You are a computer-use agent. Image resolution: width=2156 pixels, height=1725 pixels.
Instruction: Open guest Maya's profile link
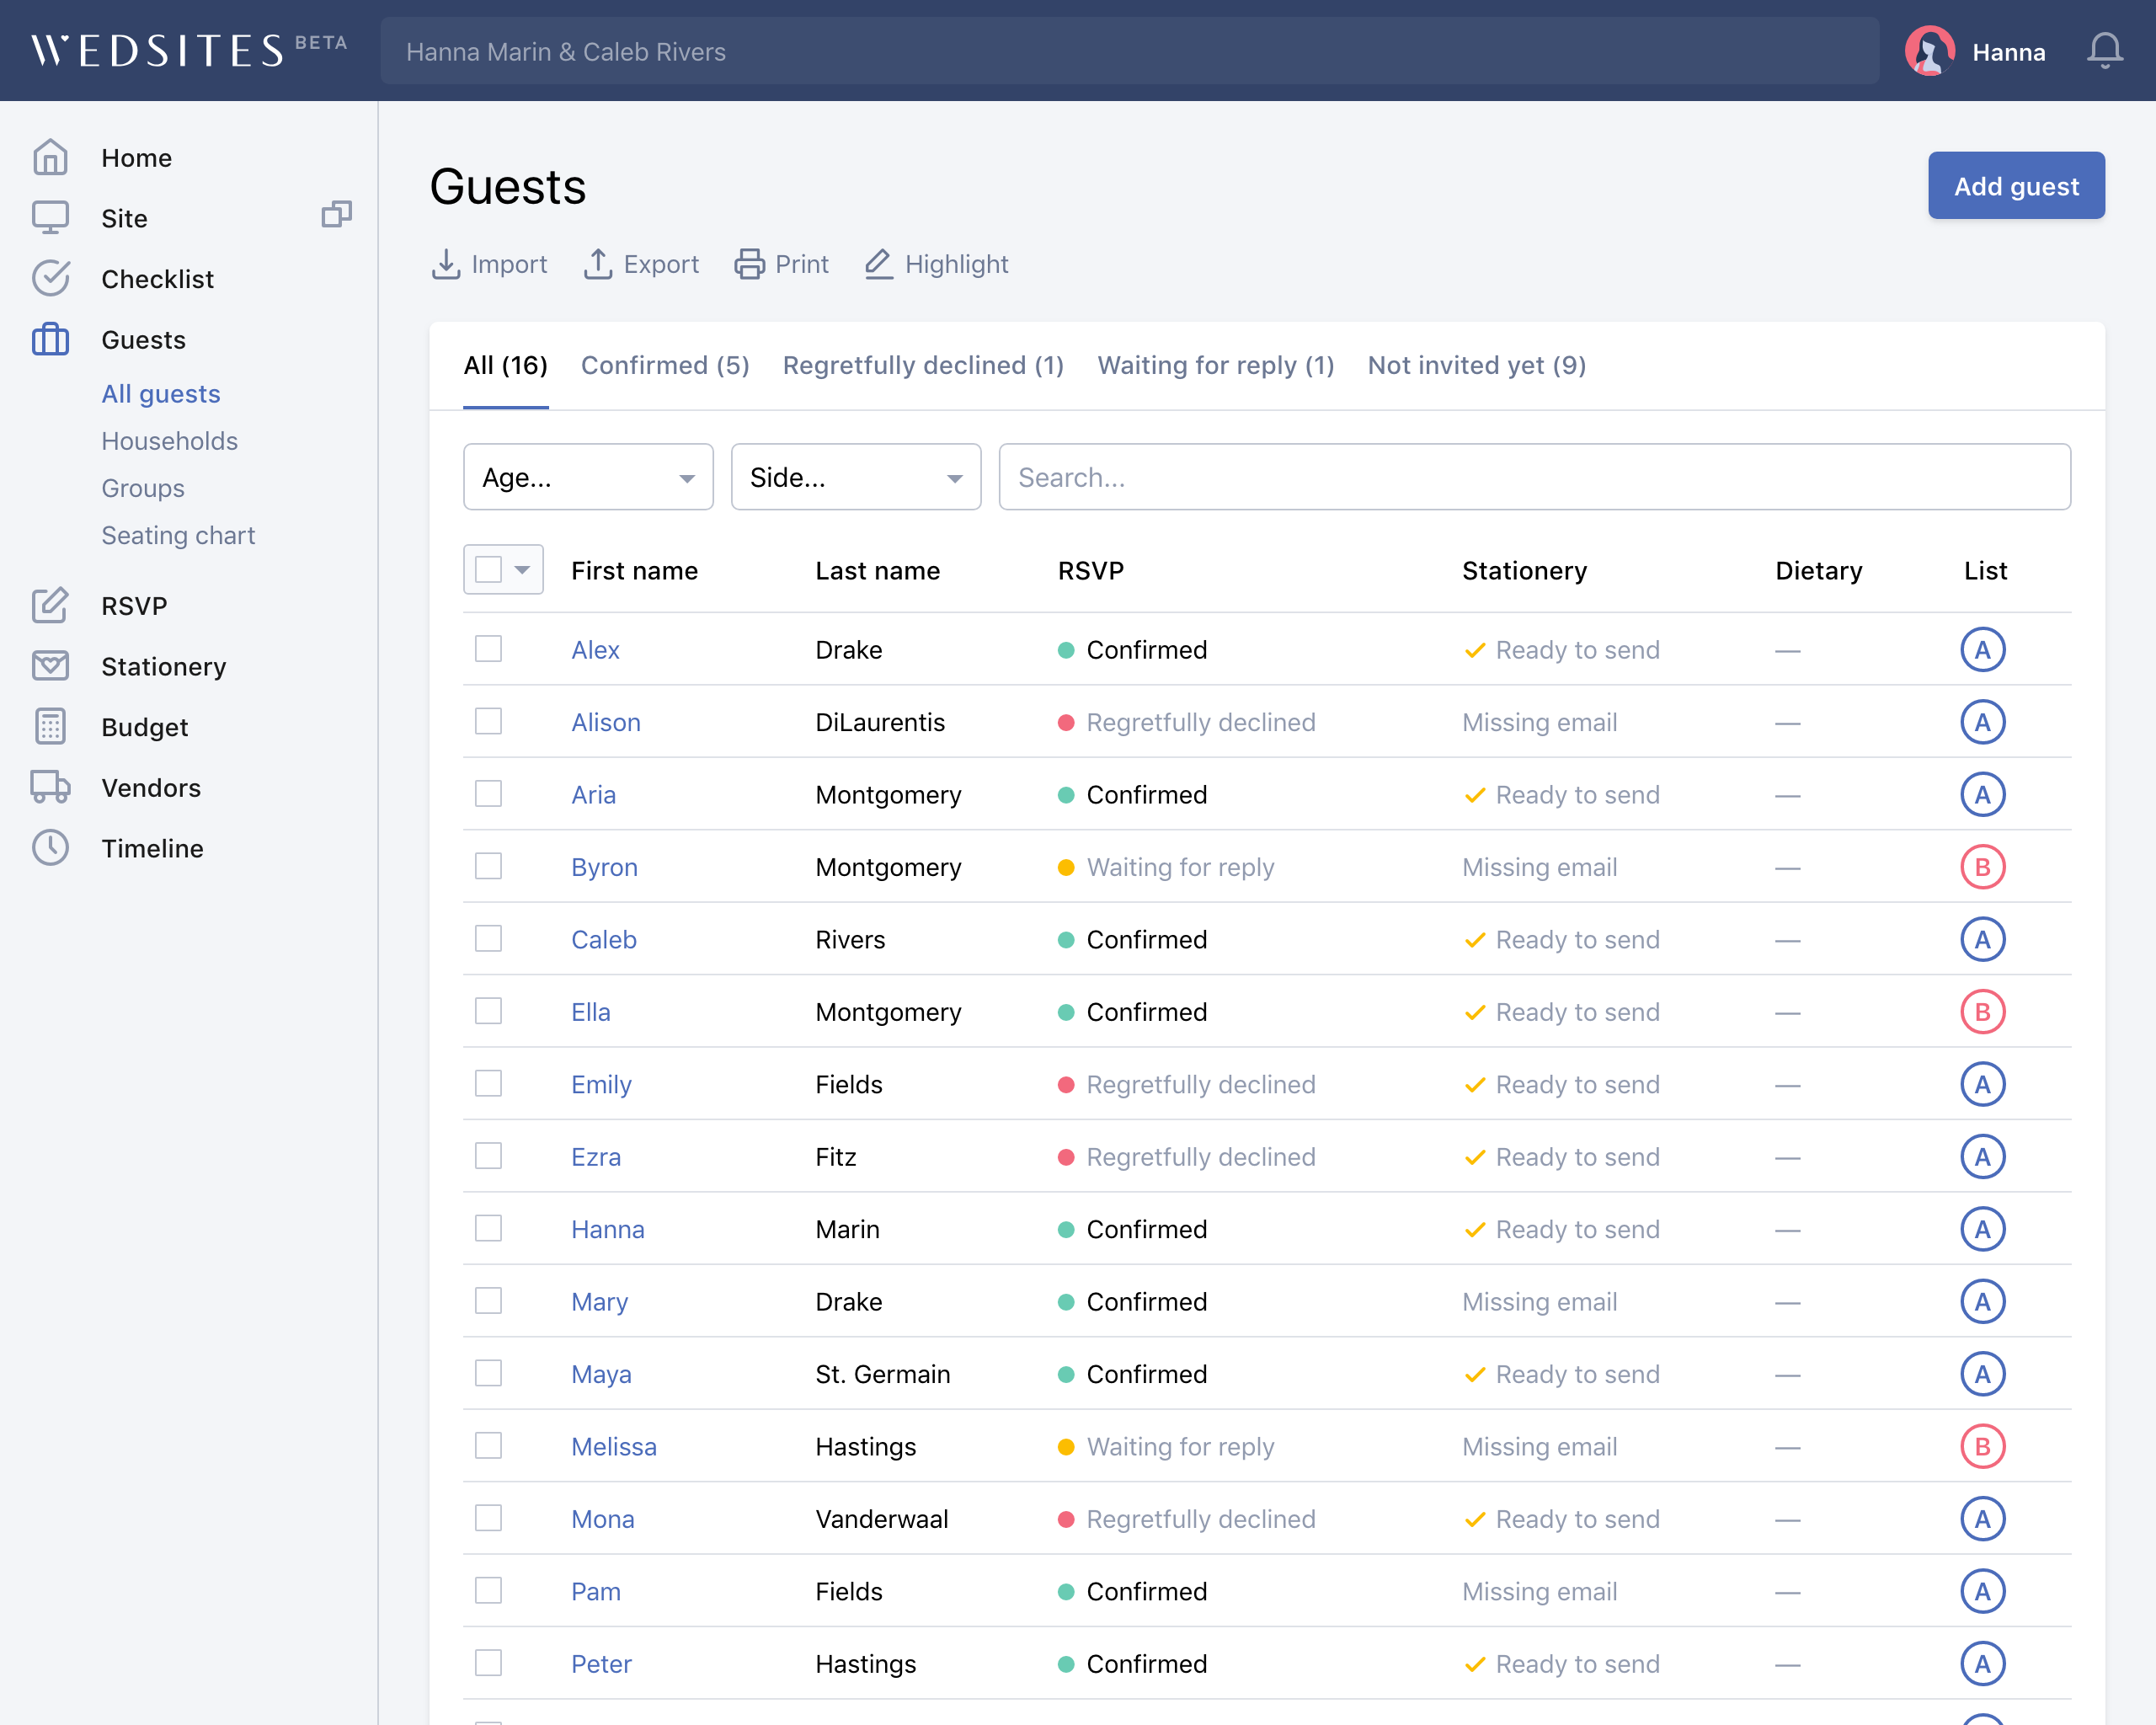point(601,1374)
